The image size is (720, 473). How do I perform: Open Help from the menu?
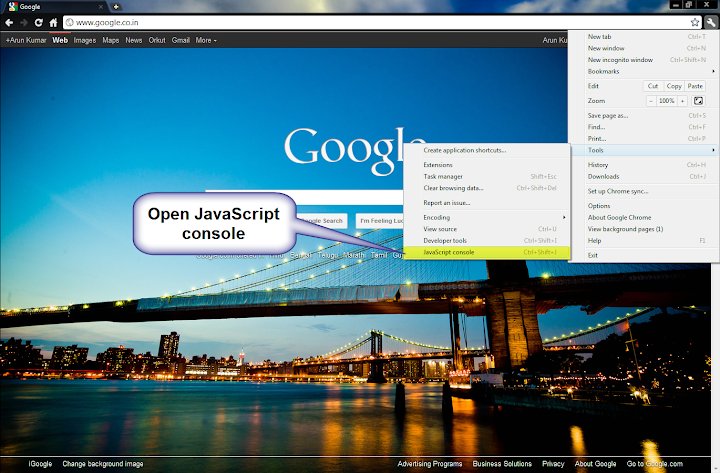[643, 240]
